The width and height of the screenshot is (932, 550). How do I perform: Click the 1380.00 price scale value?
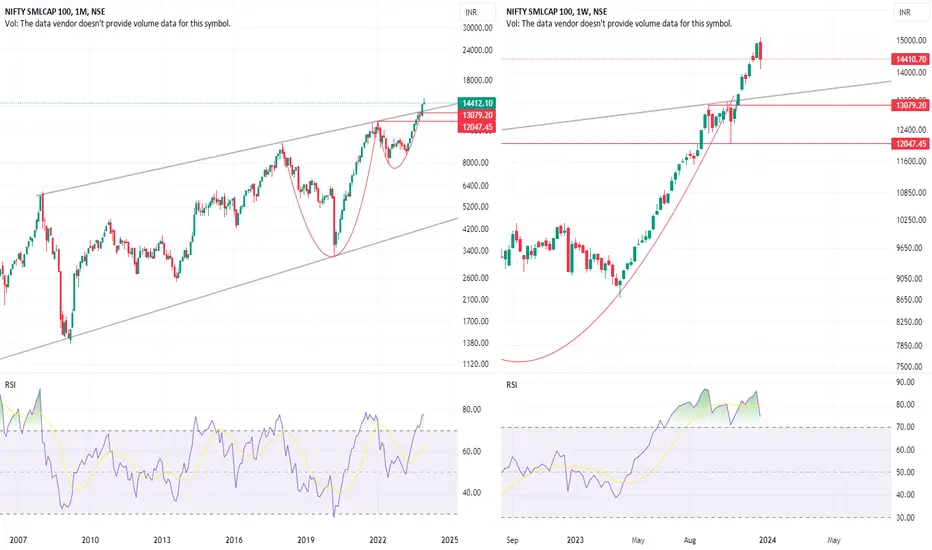pos(476,343)
